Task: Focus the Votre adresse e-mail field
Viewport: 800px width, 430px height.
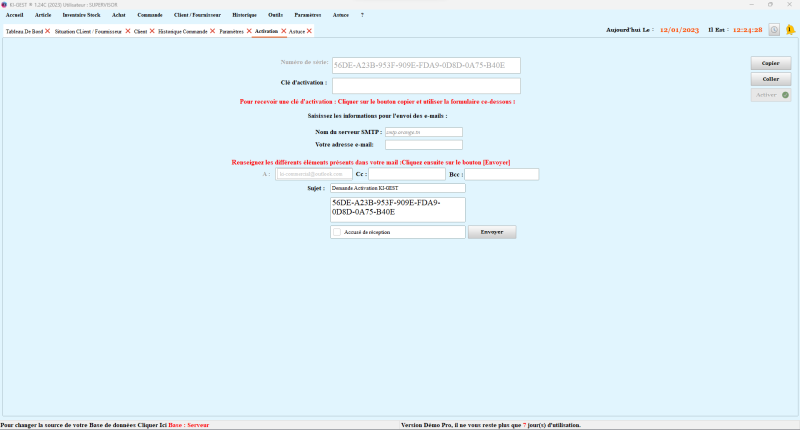Action: tap(423, 145)
